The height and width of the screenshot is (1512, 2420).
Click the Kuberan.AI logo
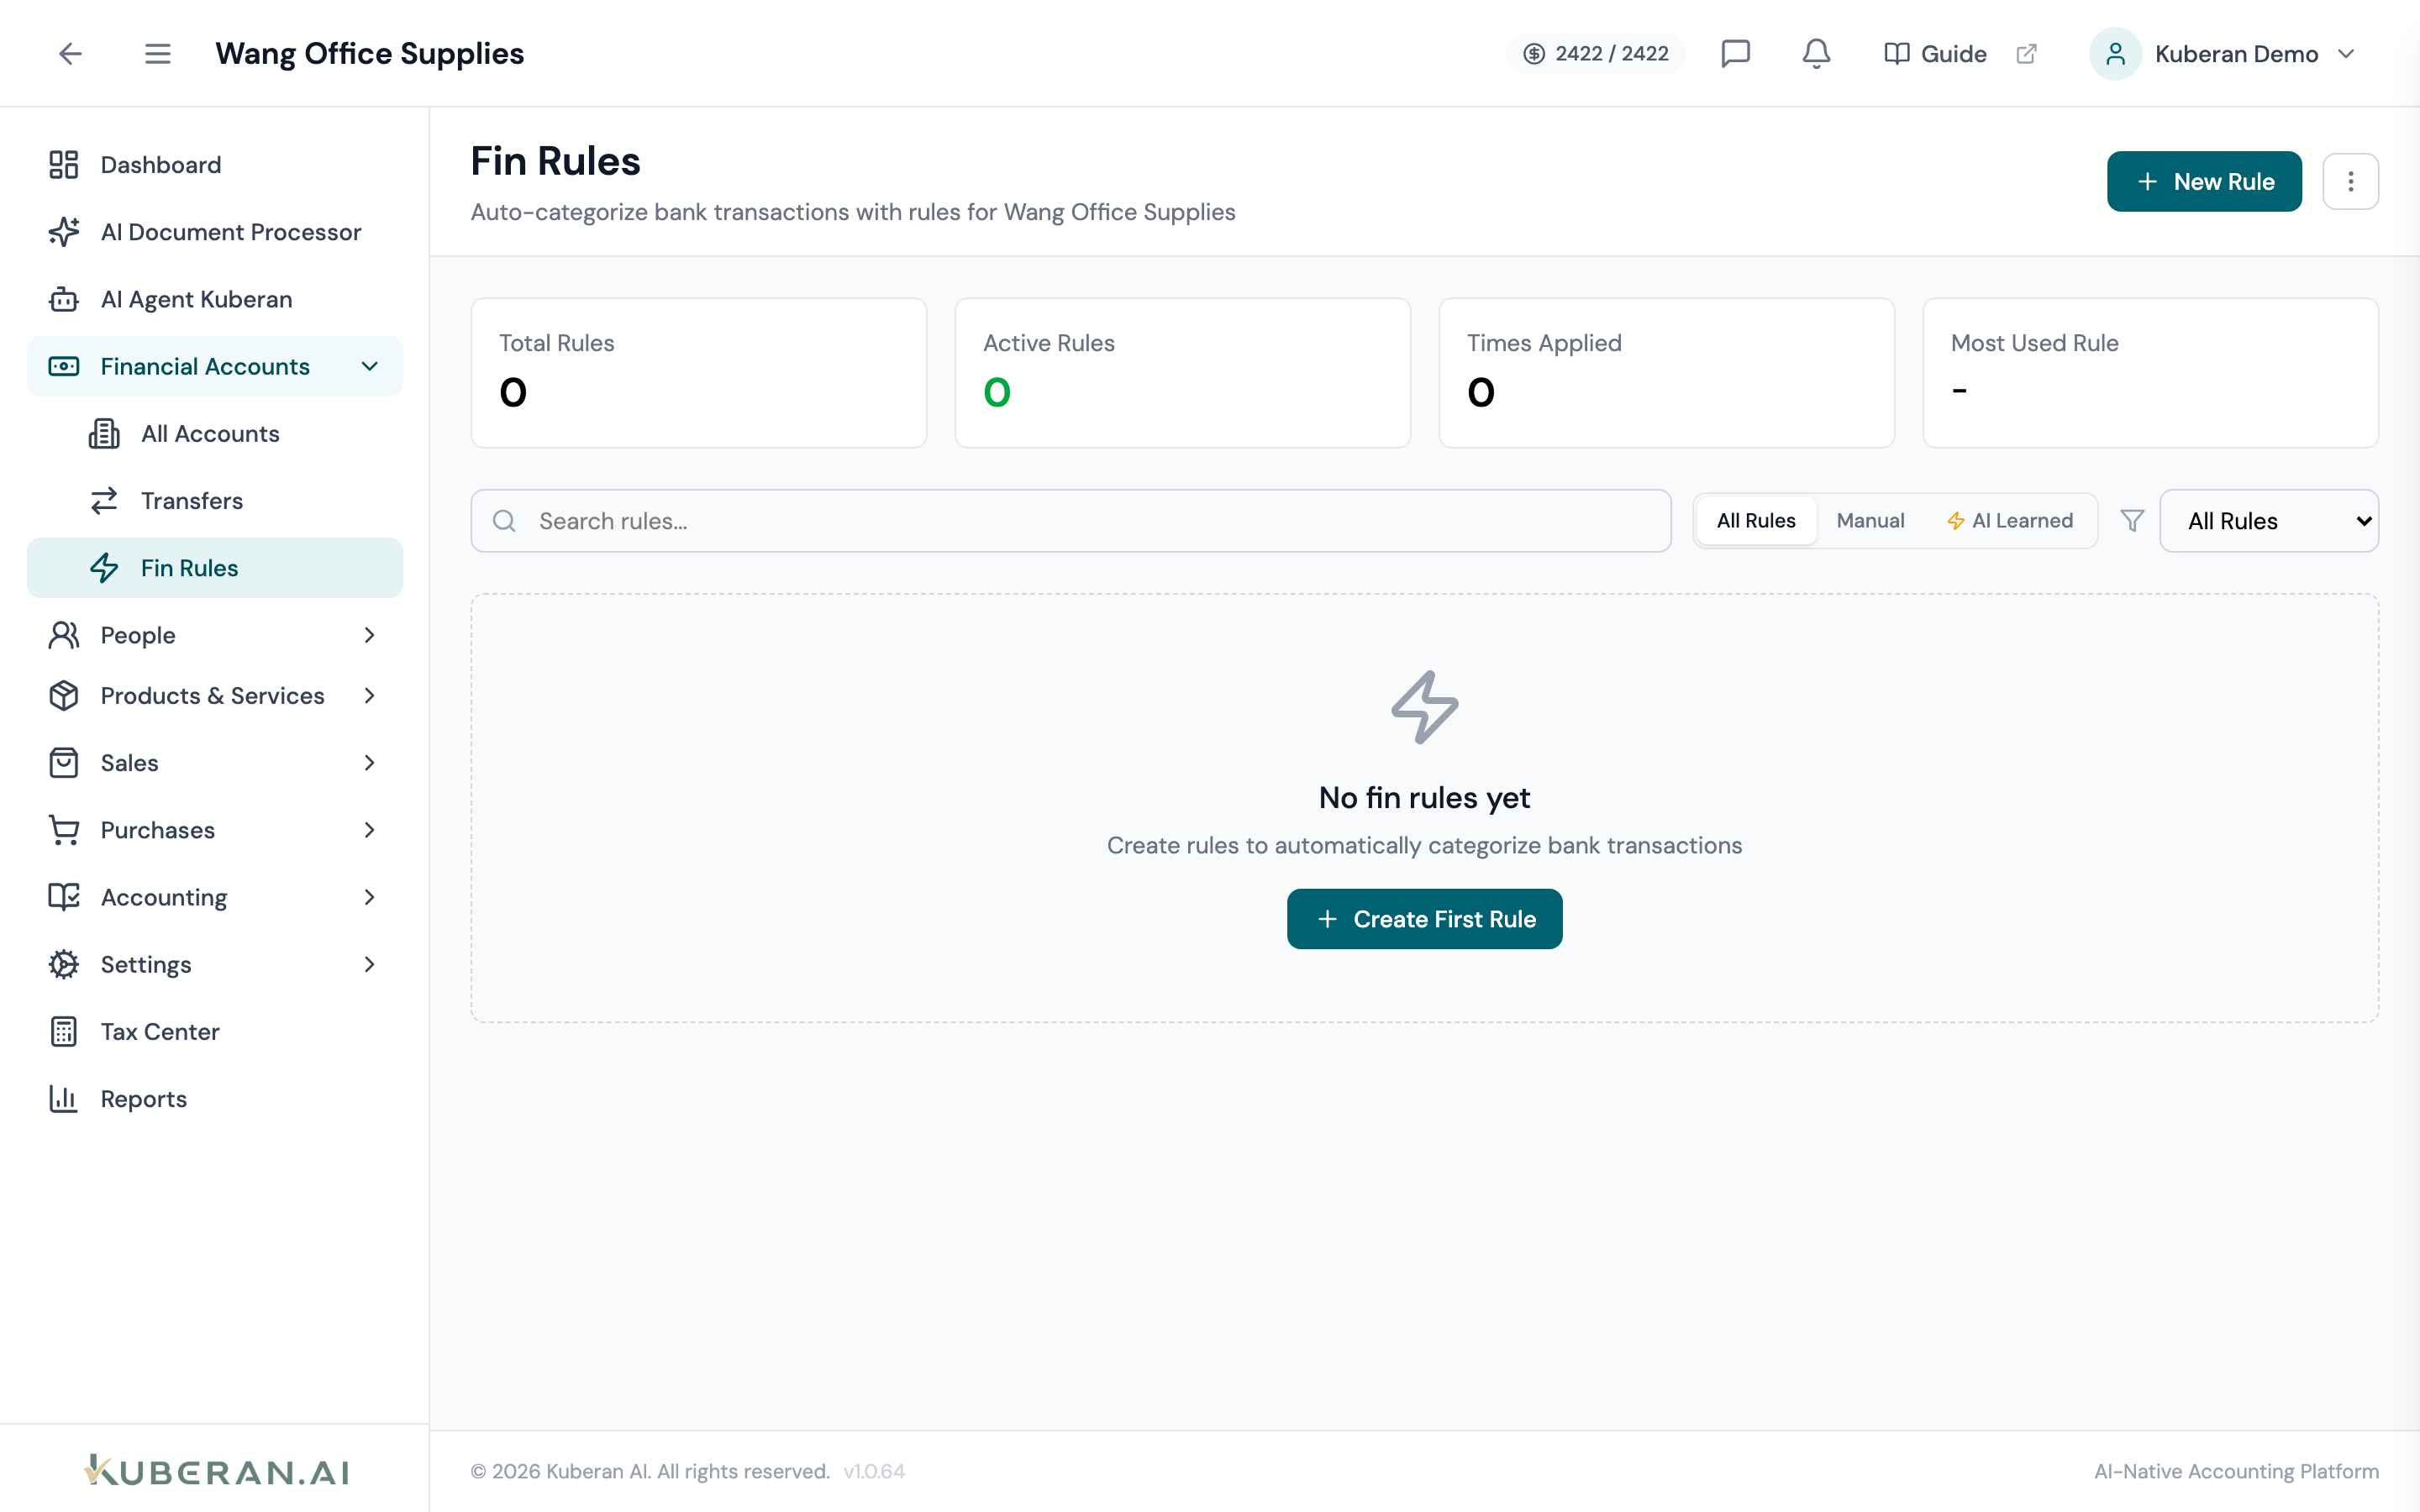(216, 1471)
